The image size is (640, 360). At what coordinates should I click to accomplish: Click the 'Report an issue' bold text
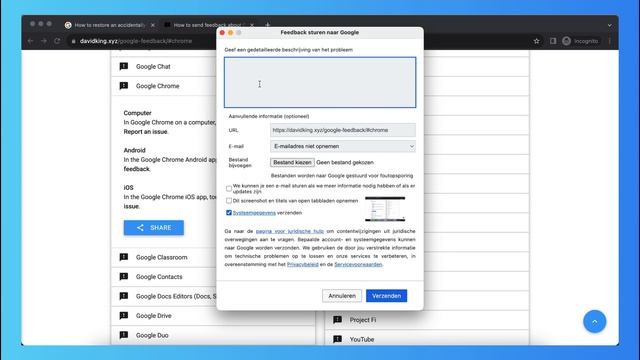coord(145,132)
